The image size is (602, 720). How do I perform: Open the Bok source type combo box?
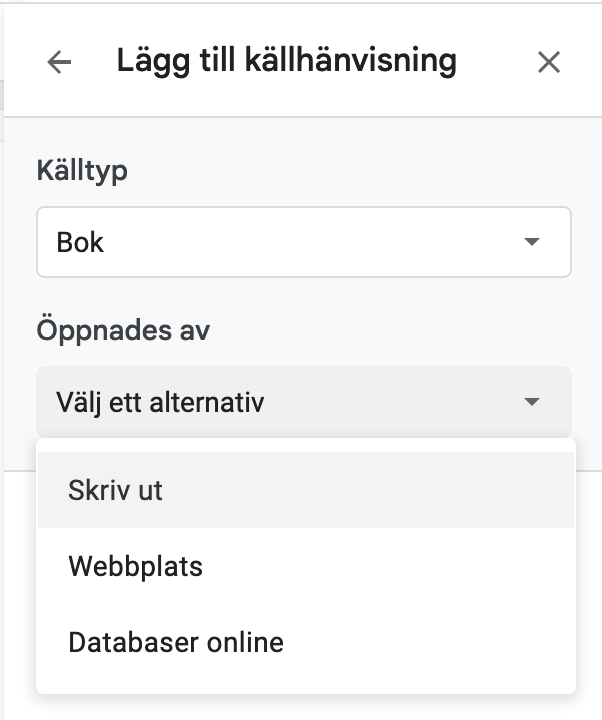point(304,242)
